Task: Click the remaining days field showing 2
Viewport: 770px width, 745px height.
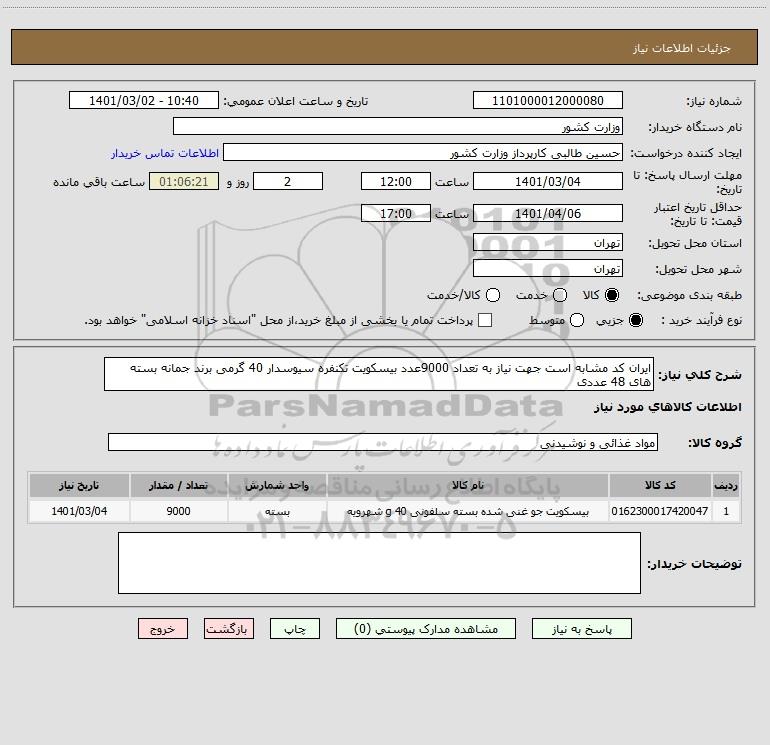Action: pos(288,181)
